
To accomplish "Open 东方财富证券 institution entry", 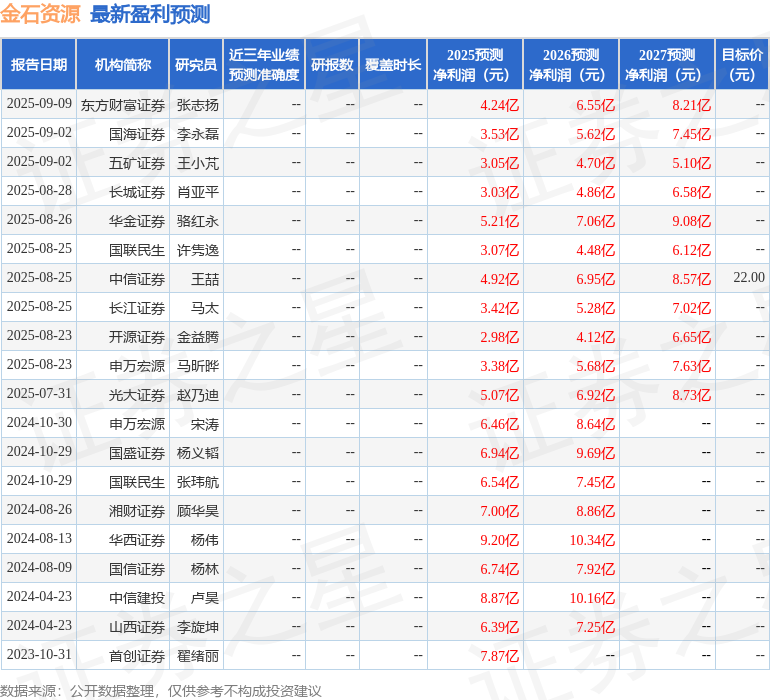I will coord(123,104).
